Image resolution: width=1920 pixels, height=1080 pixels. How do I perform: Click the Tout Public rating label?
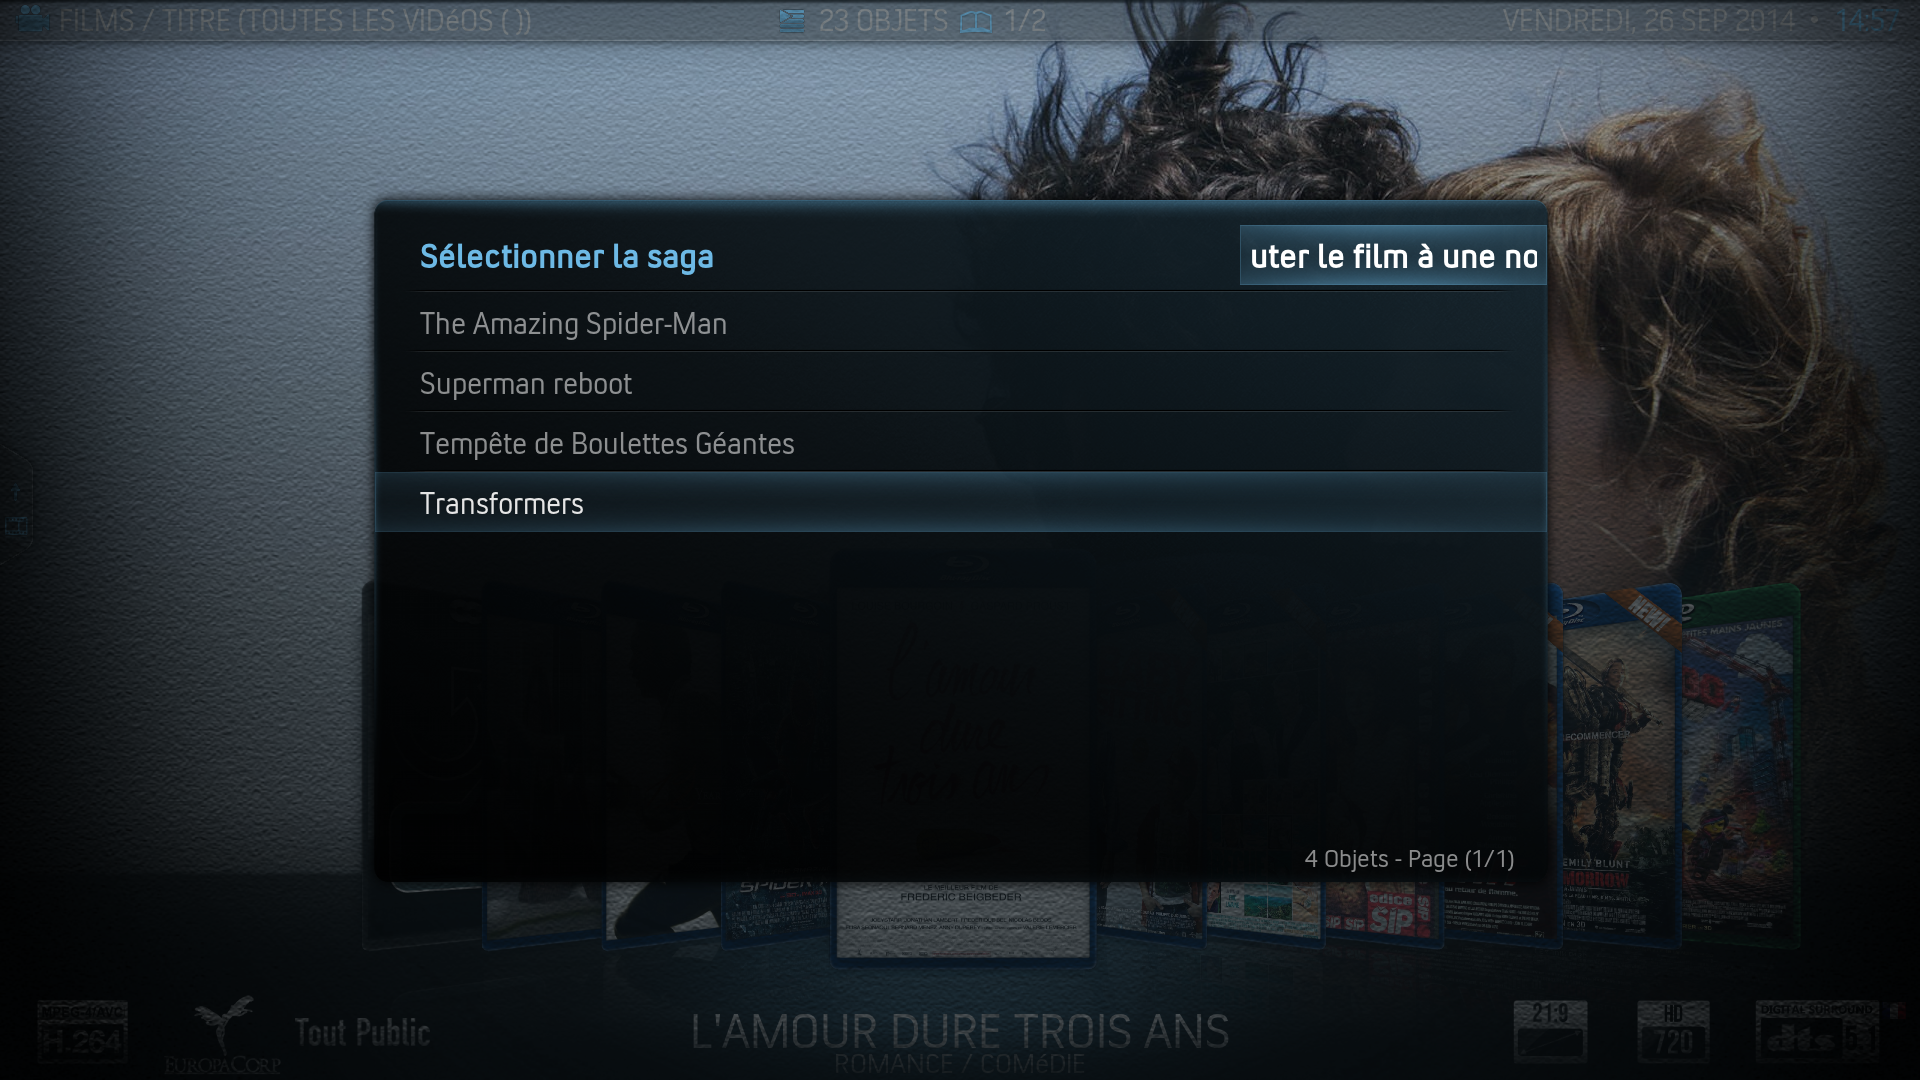click(x=362, y=1033)
